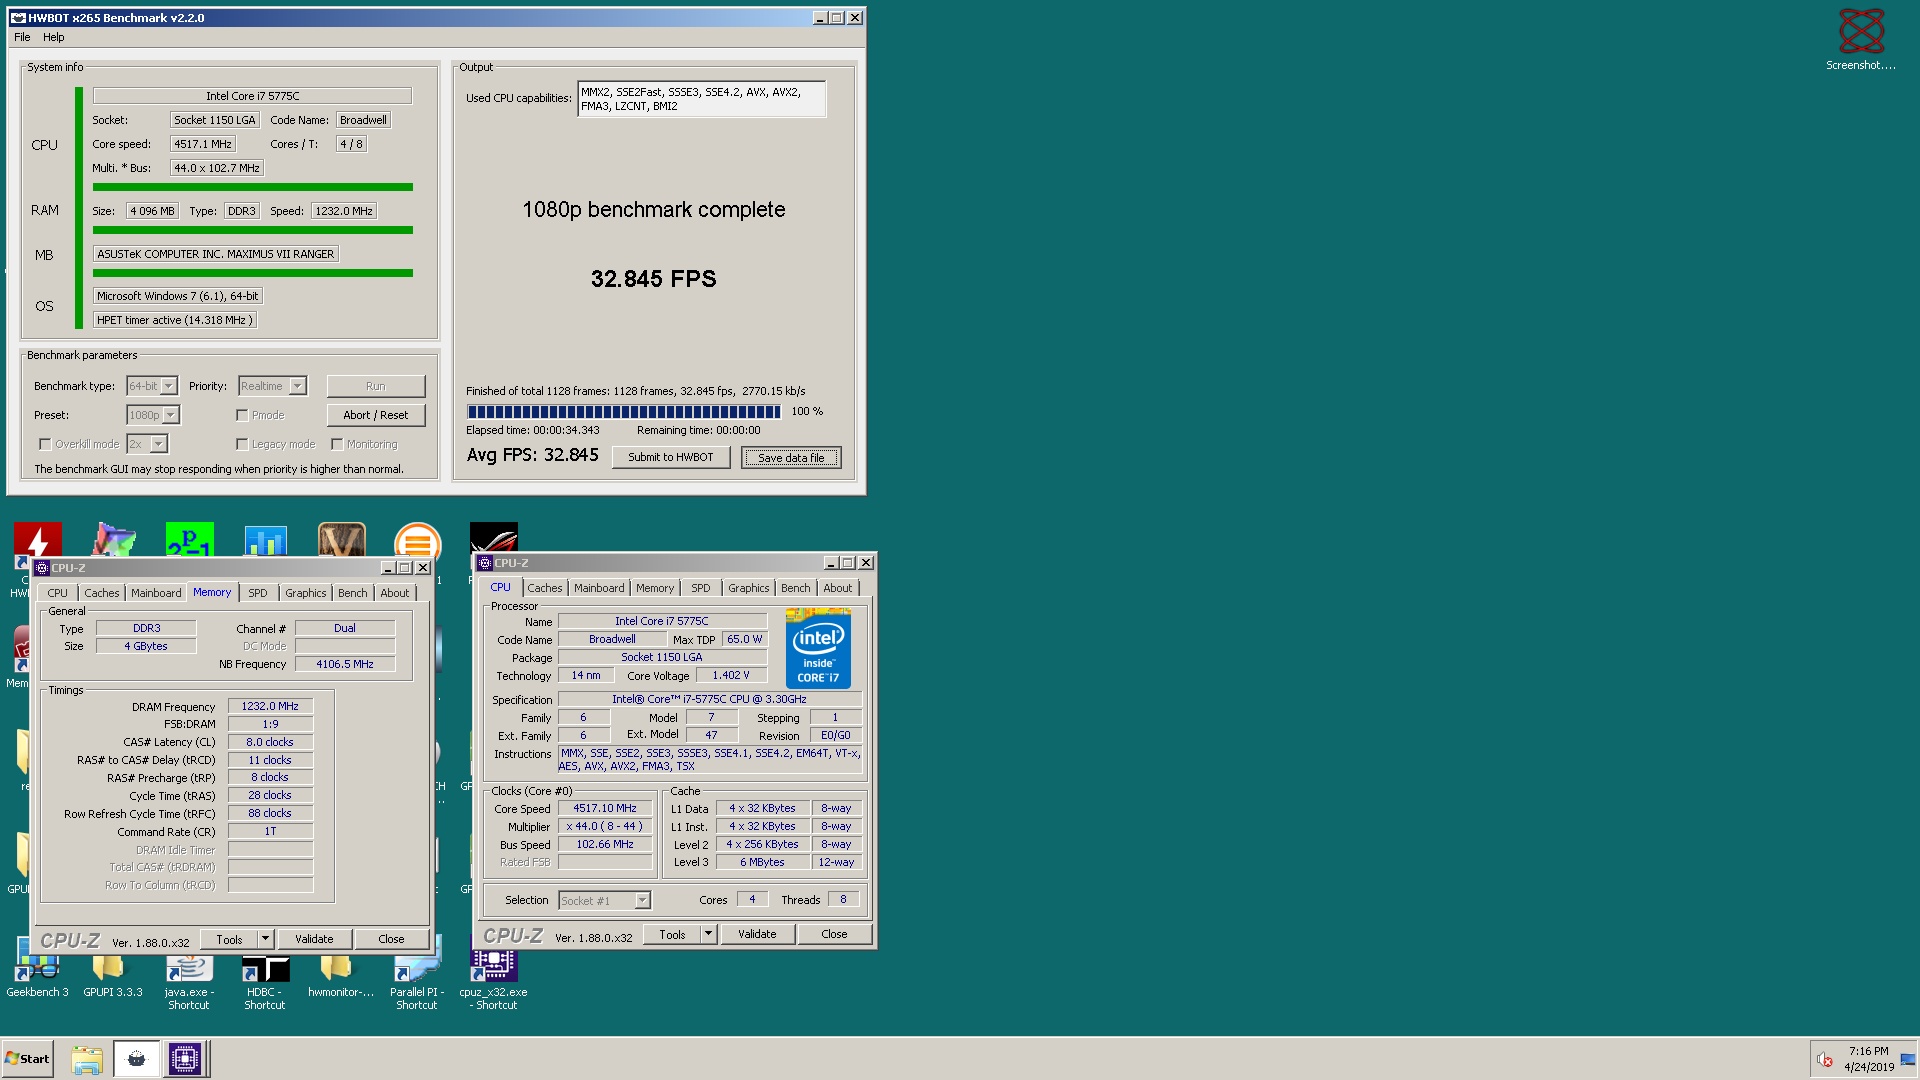Expand Tools arrow in CPU-Z CPU window
1920x1080 pixels.
(708, 934)
